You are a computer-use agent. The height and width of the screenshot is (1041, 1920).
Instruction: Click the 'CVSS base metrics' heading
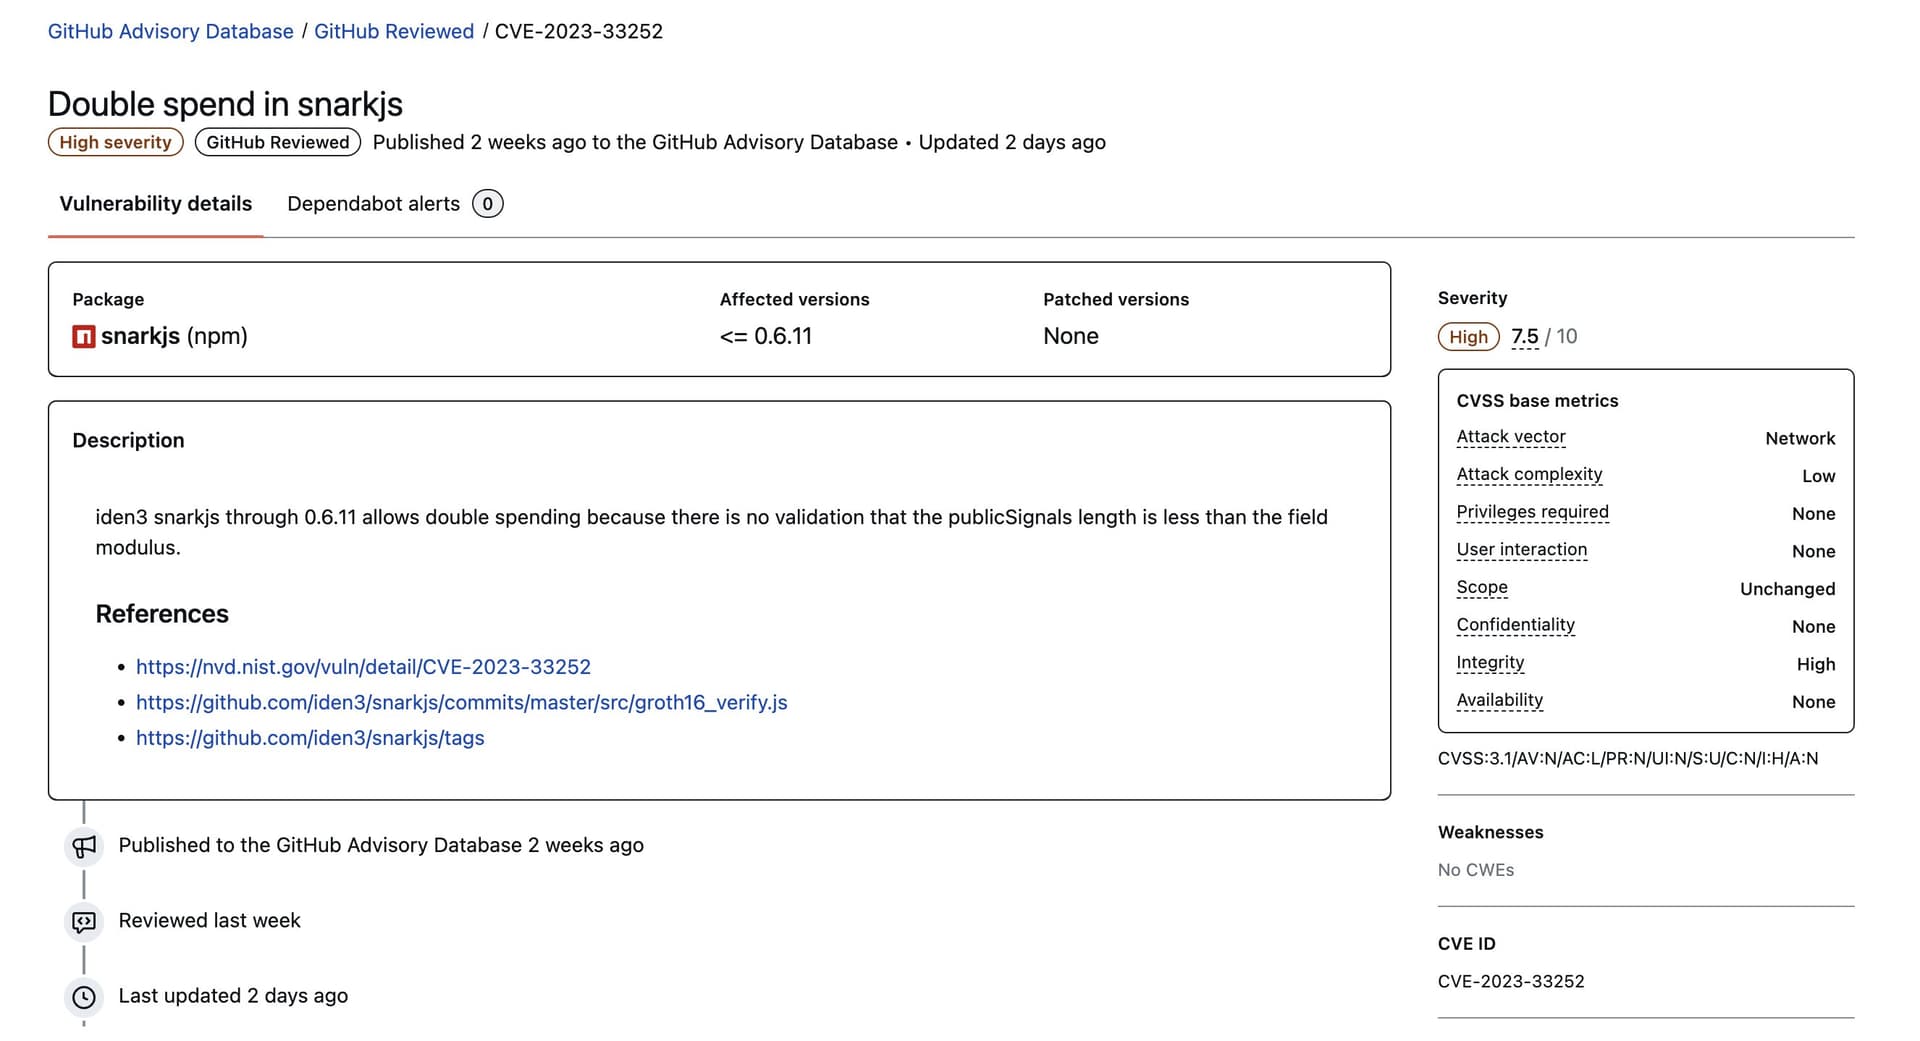(x=1537, y=401)
